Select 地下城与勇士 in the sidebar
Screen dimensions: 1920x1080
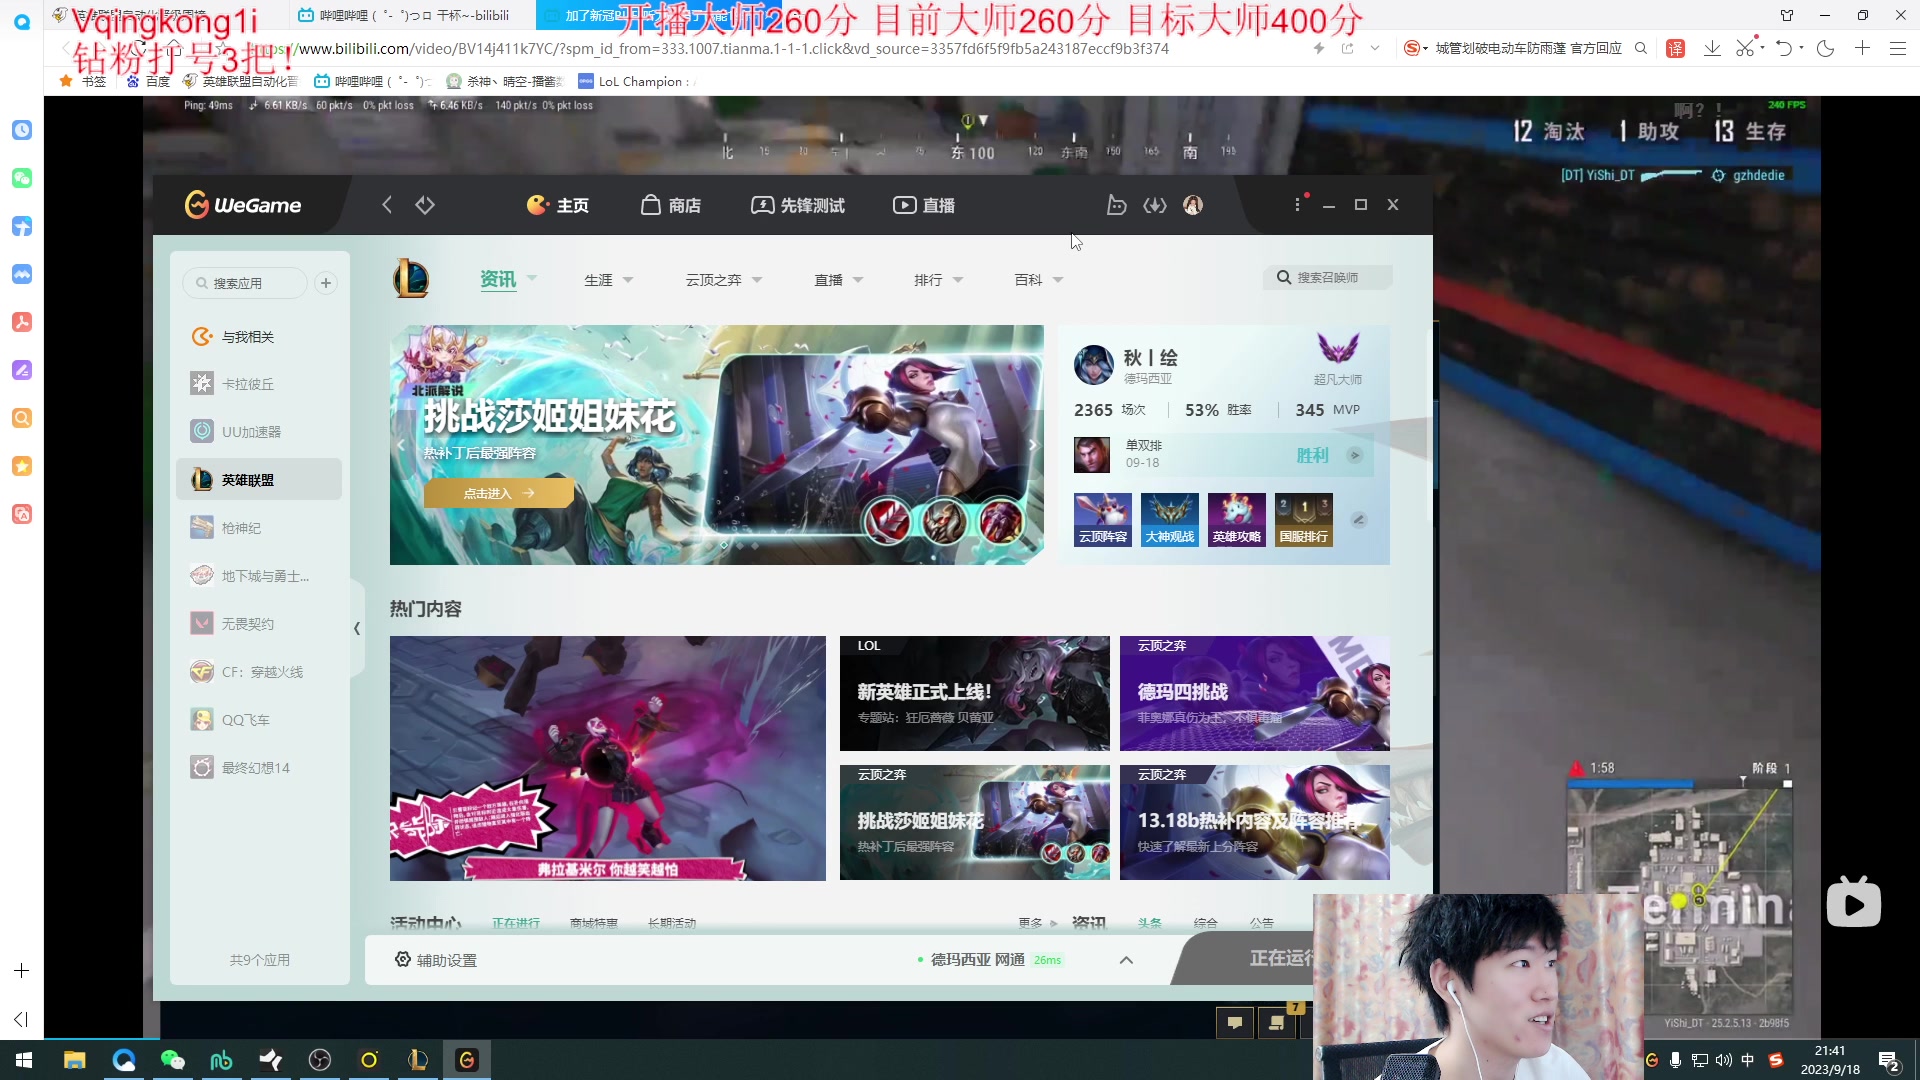pyautogui.click(x=258, y=576)
